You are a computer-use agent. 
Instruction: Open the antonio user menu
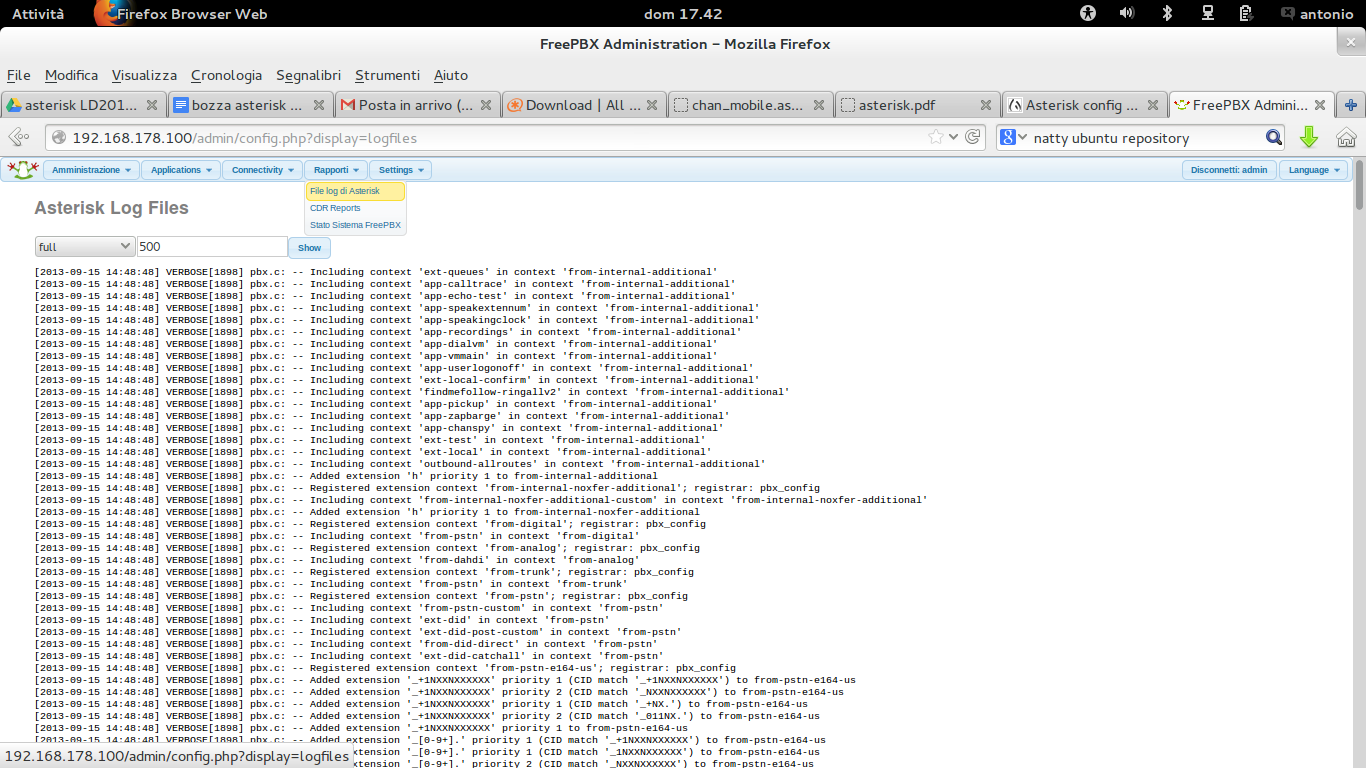[1317, 13]
